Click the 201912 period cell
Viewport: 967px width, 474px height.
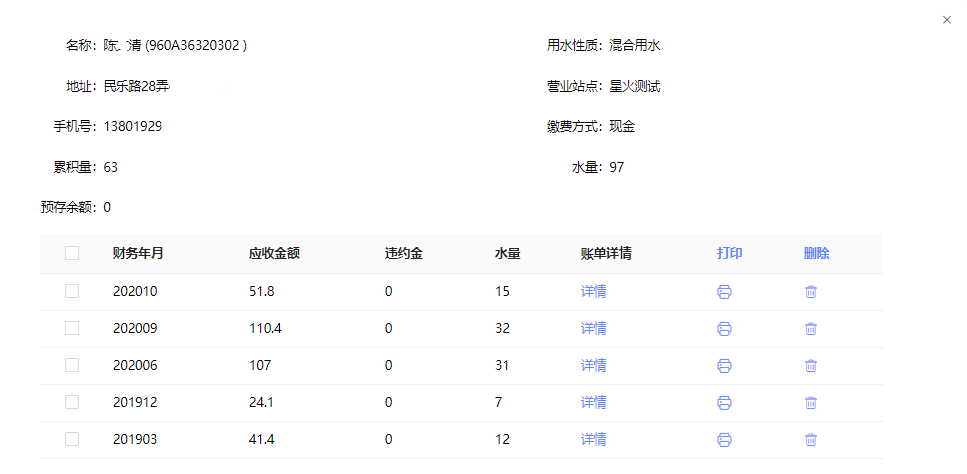[x=135, y=402]
